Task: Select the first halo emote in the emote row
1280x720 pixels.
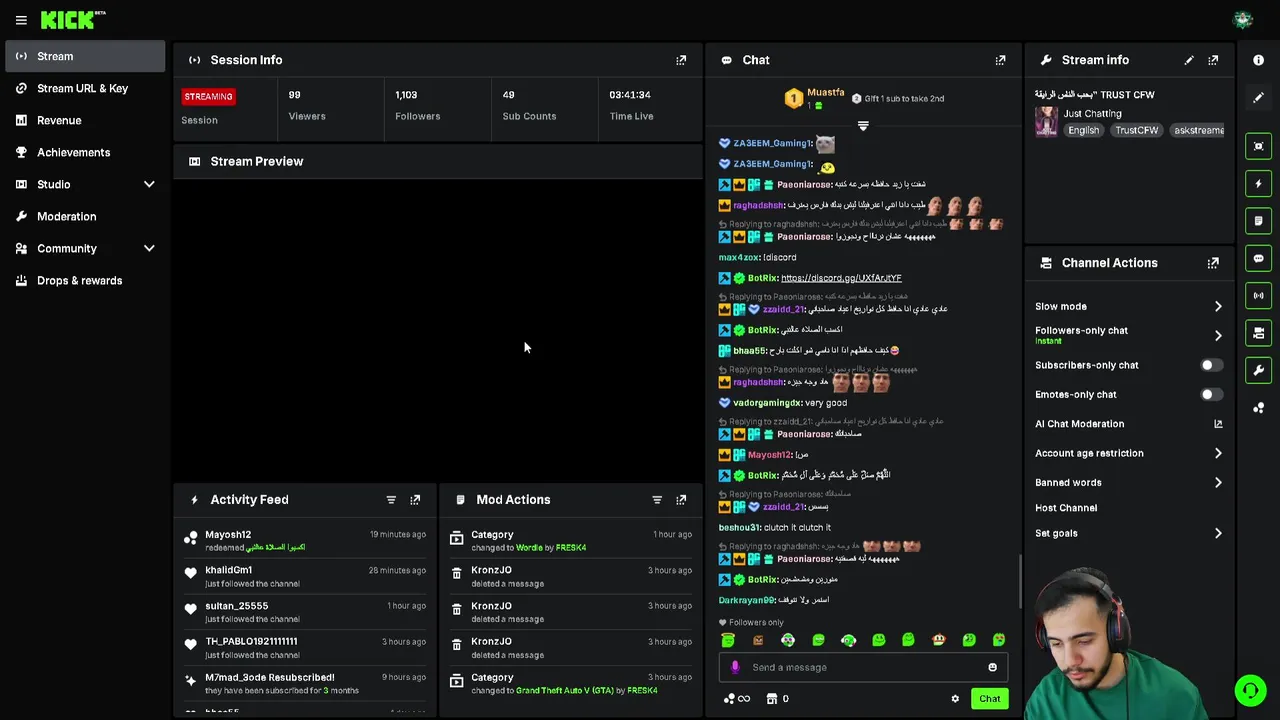Action: [x=728, y=640]
